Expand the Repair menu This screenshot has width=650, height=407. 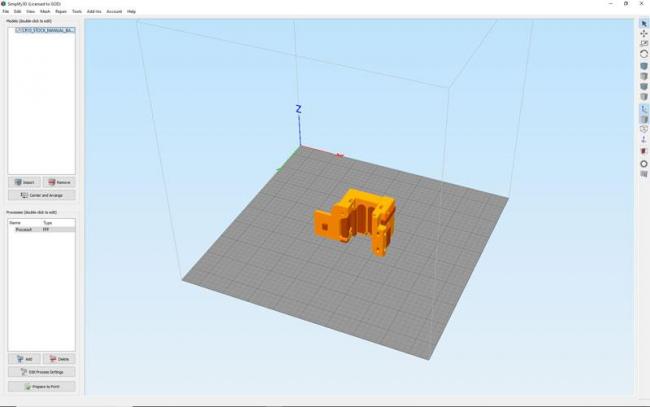tap(61, 11)
